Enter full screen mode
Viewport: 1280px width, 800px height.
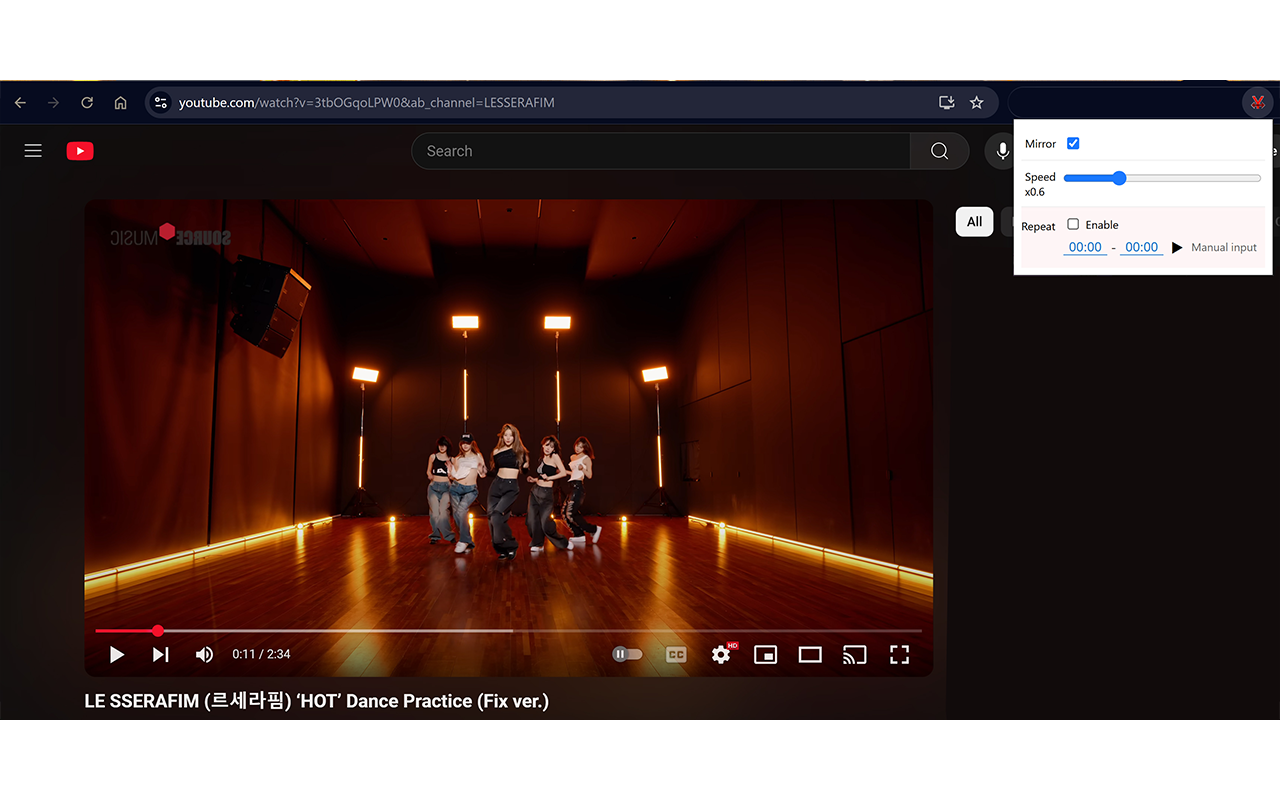click(899, 655)
